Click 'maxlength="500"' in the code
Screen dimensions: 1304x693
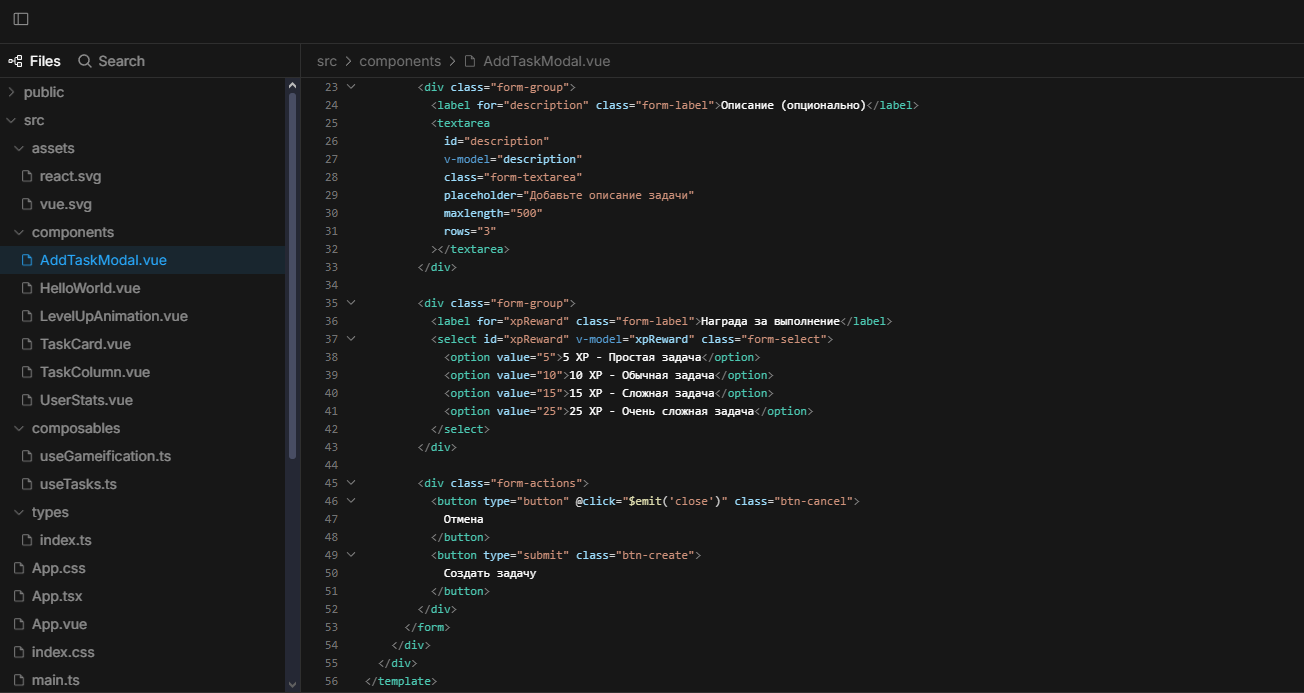pos(494,213)
